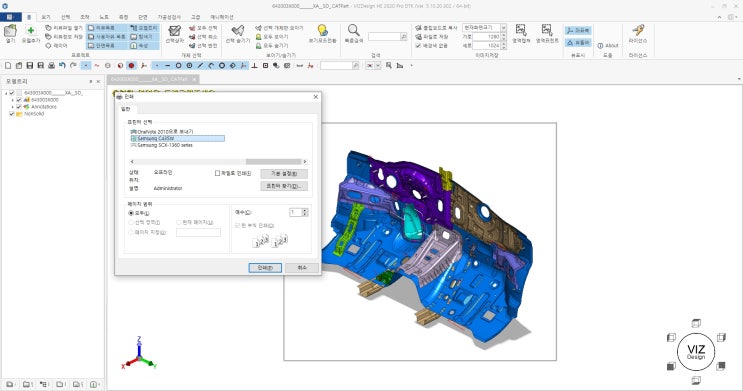Click the new document icon in quick toolbar
This screenshot has width=743, height=391.
pos(8,65)
